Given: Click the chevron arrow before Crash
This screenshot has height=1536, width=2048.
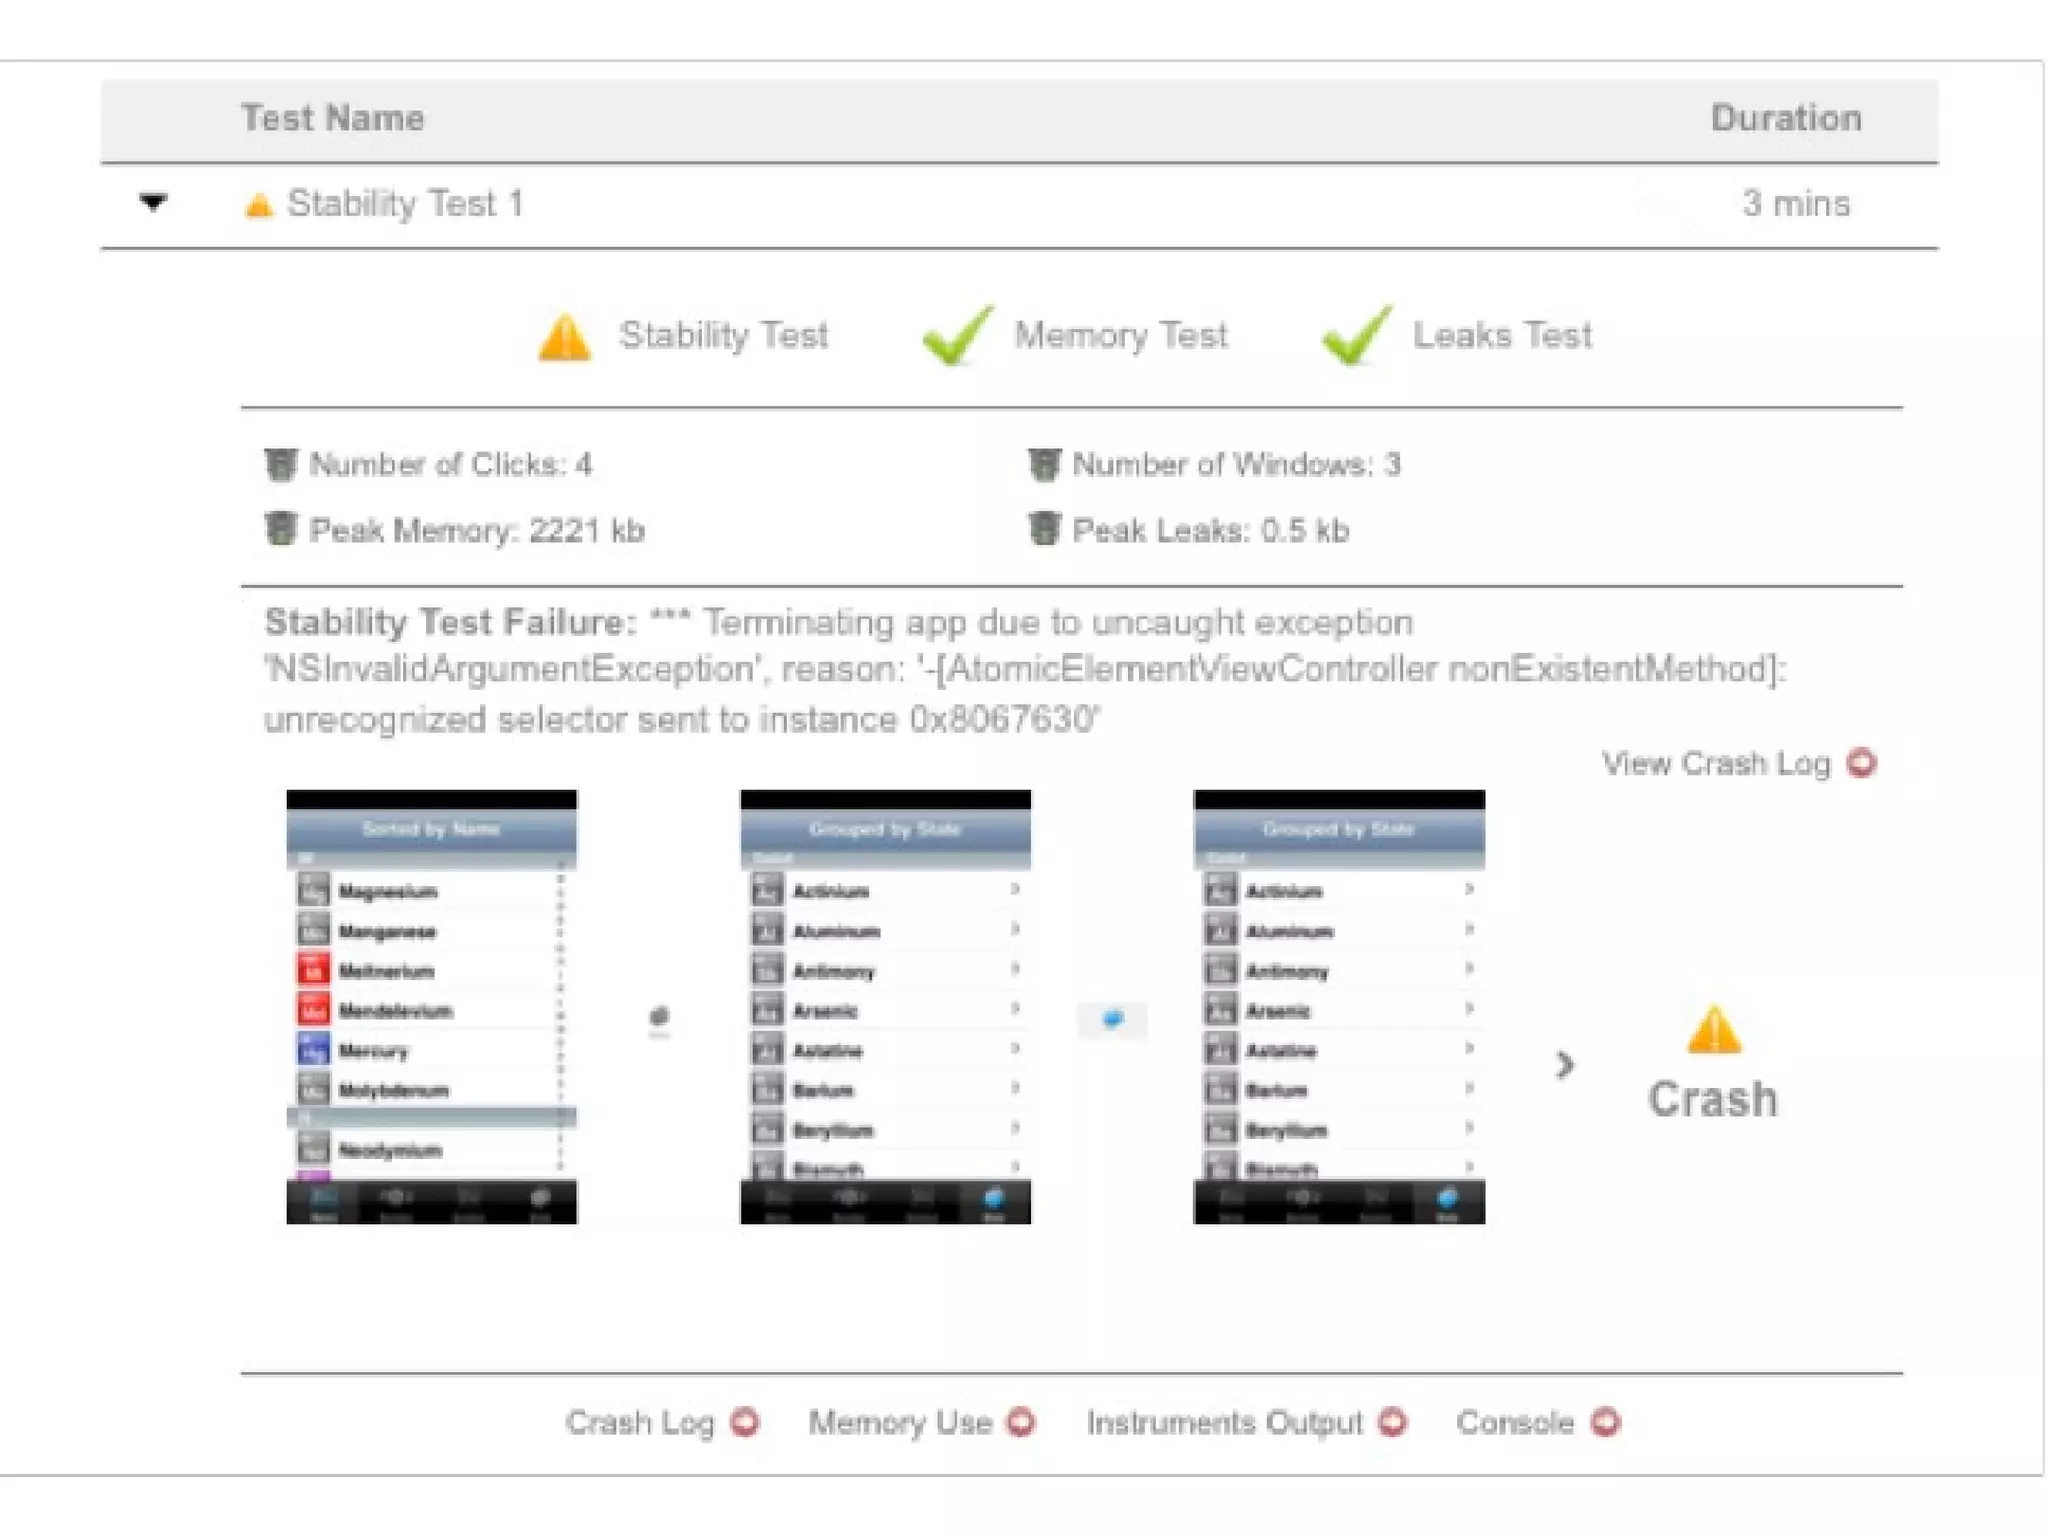Looking at the screenshot, I should point(1565,1065).
